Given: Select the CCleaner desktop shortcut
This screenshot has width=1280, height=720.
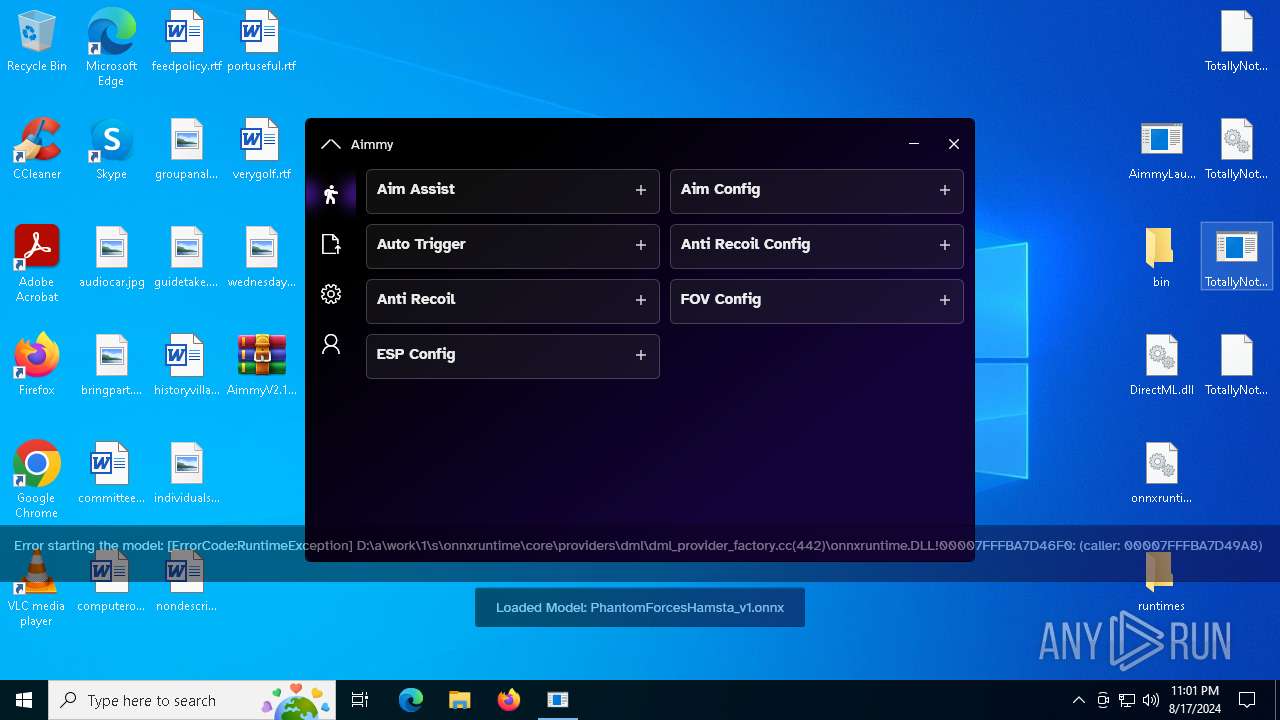Looking at the screenshot, I should (x=37, y=150).
